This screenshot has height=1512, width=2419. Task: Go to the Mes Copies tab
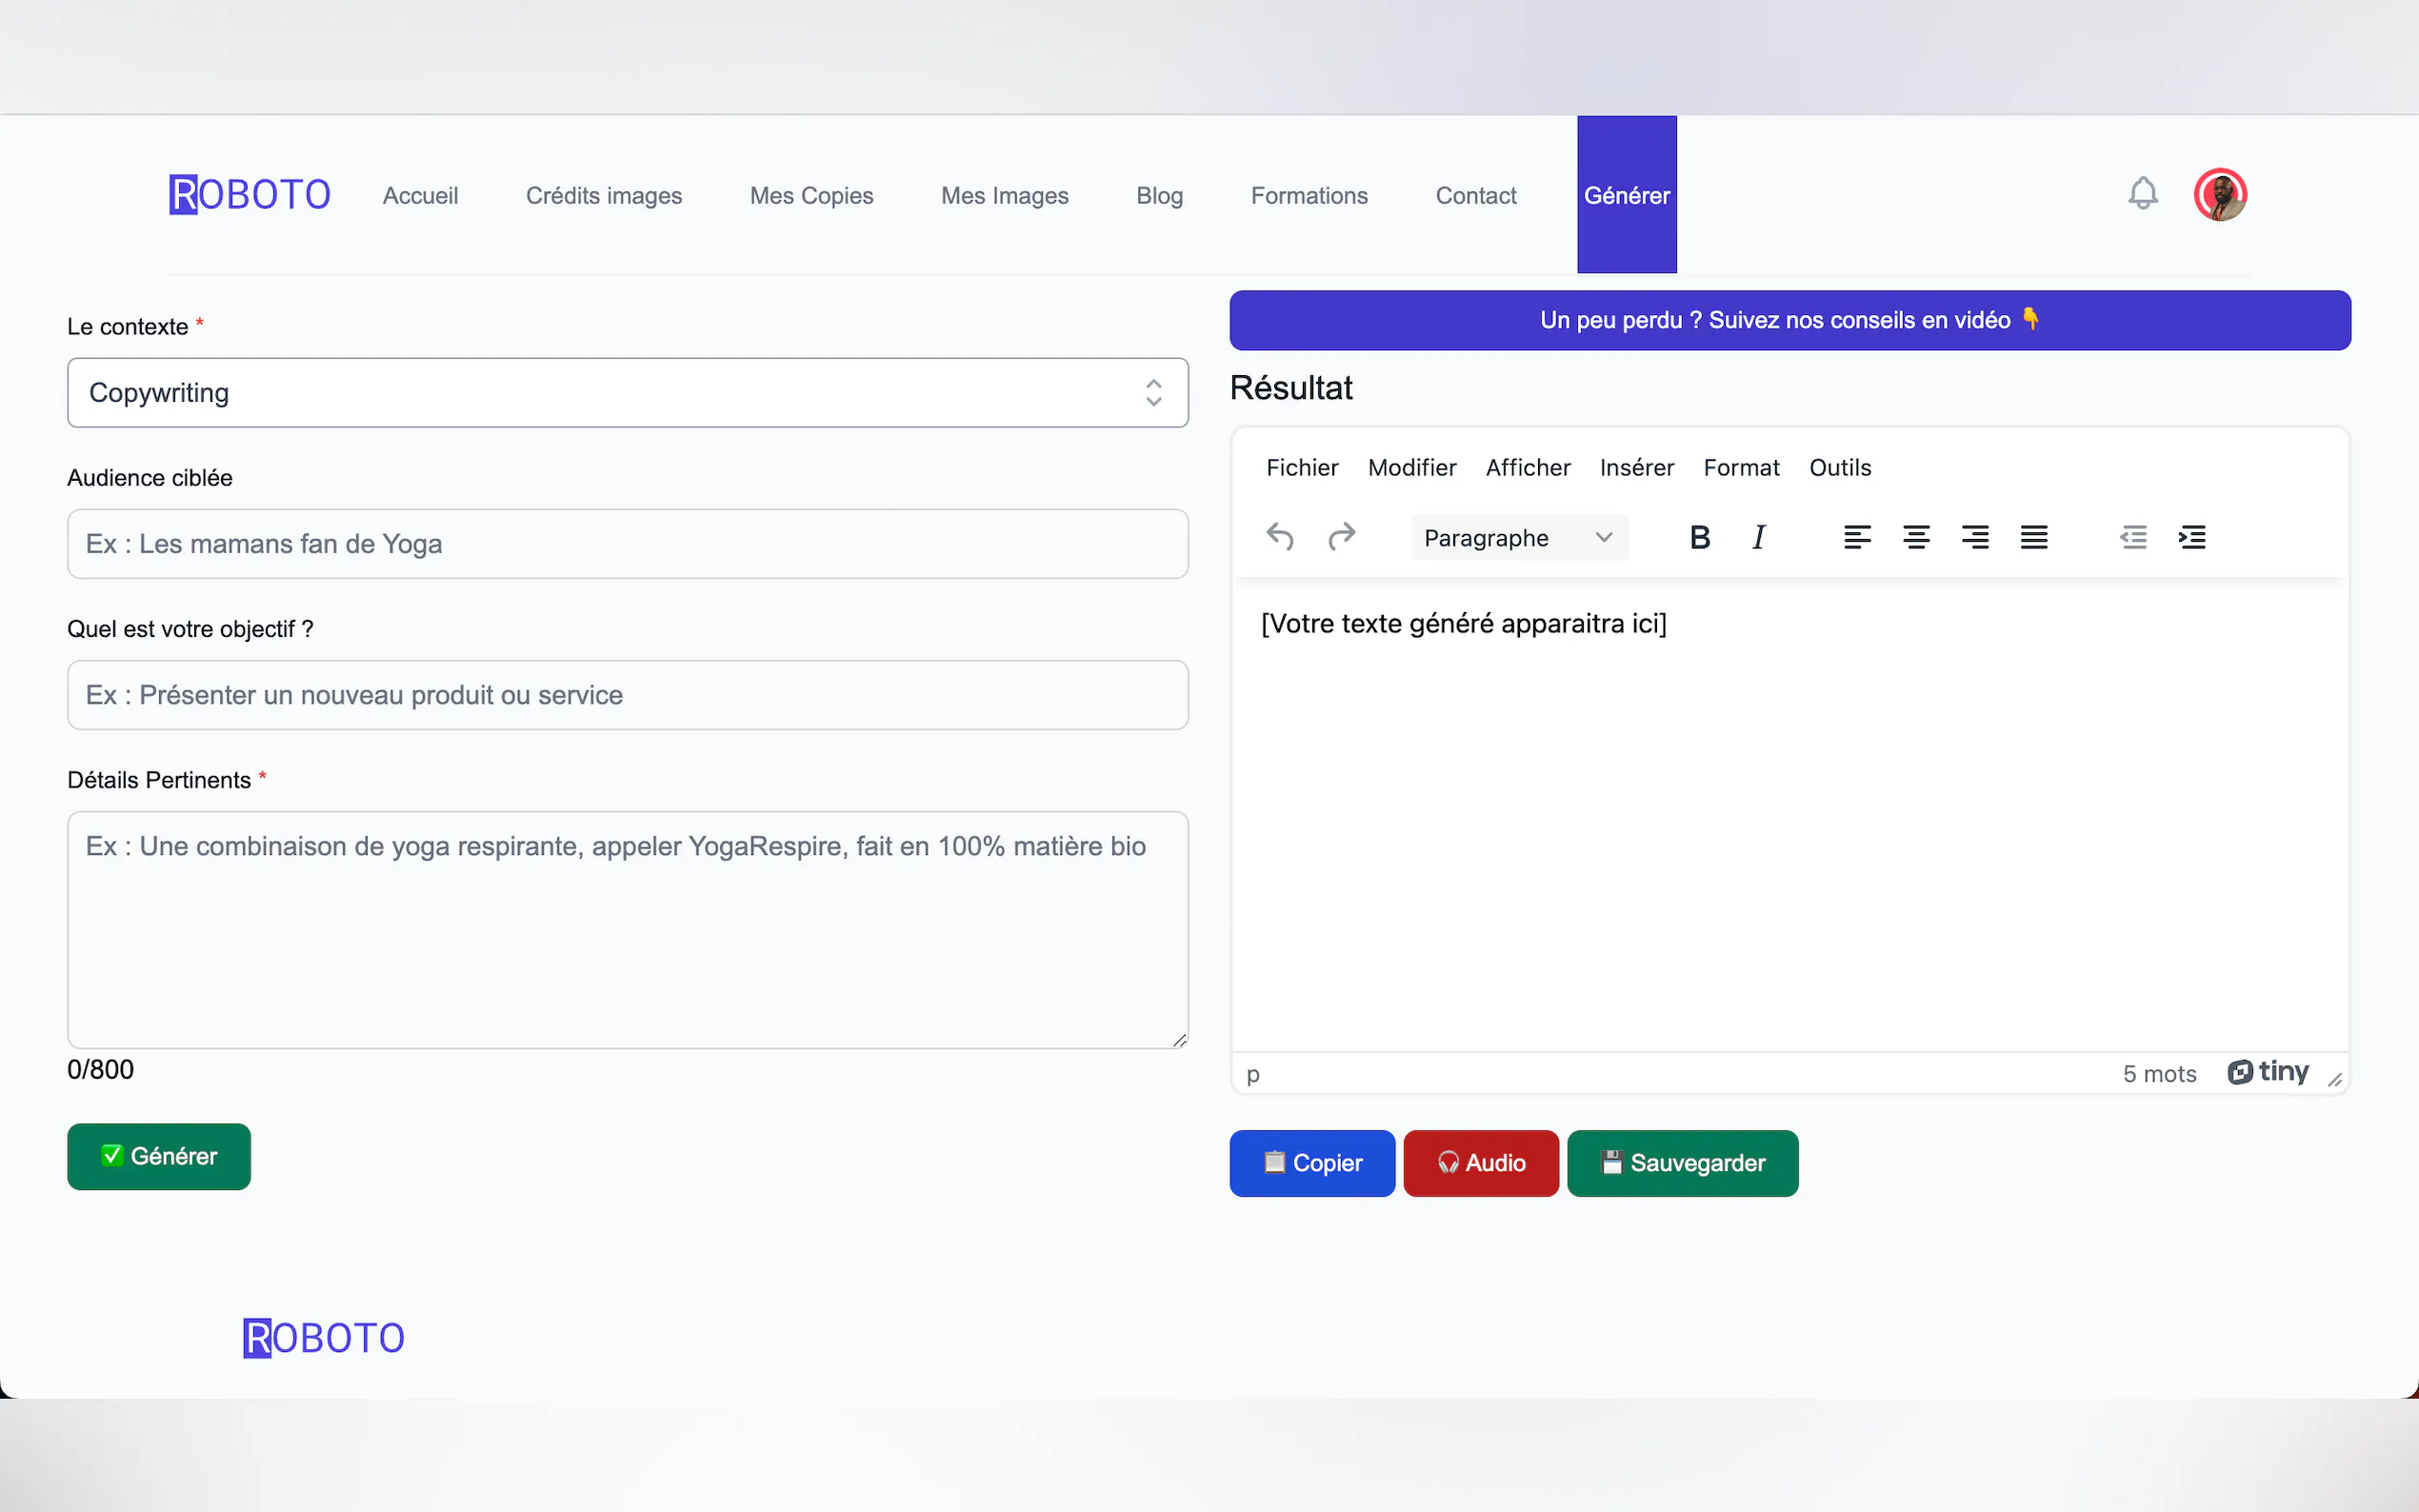811,195
